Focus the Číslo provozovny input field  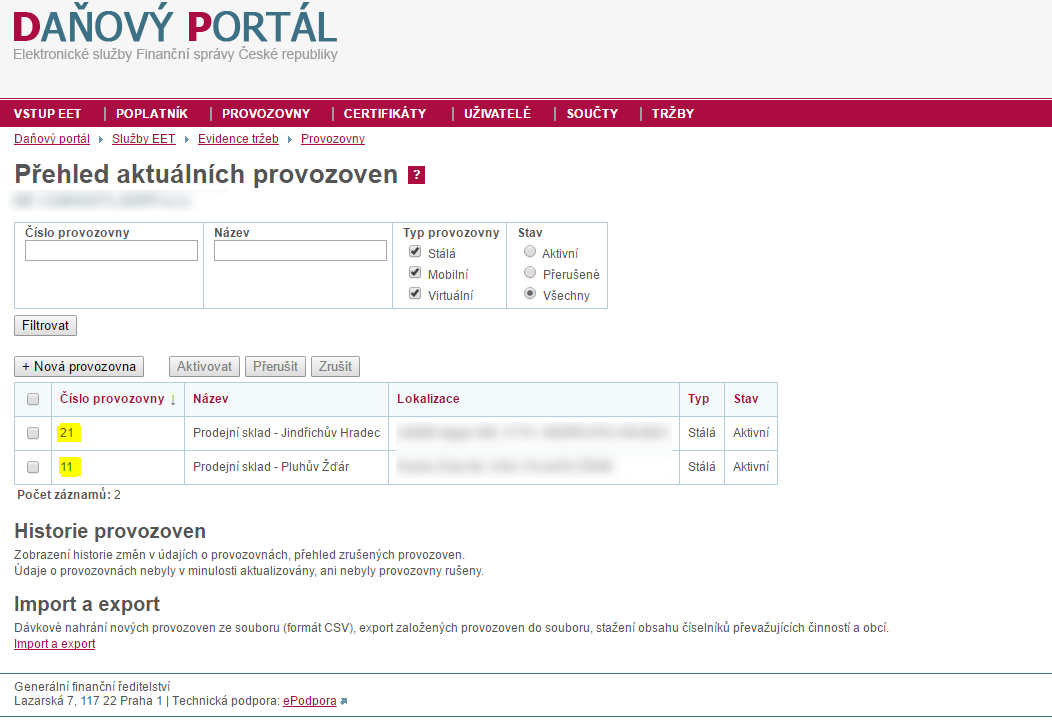tap(111, 251)
